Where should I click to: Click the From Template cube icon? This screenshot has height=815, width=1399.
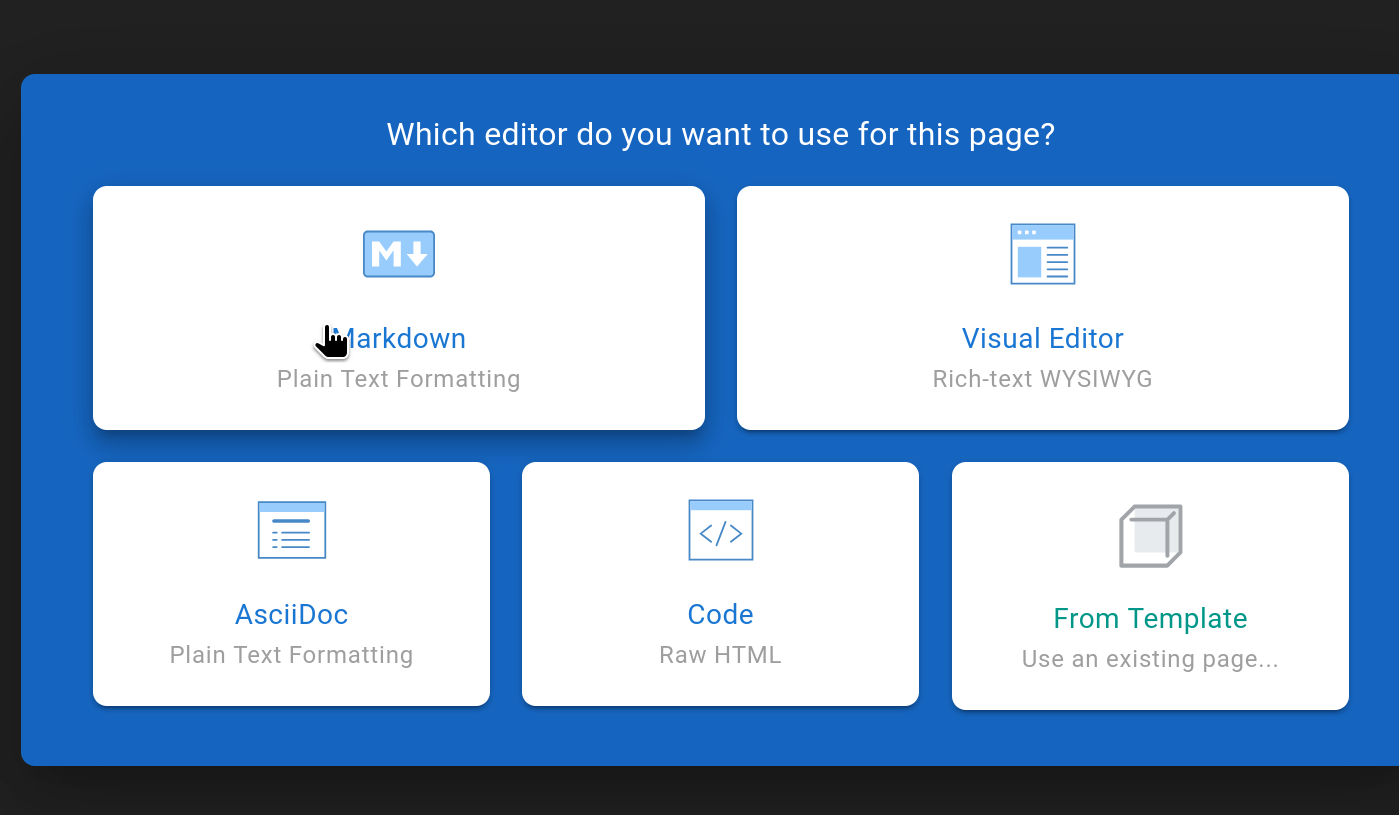(1150, 536)
